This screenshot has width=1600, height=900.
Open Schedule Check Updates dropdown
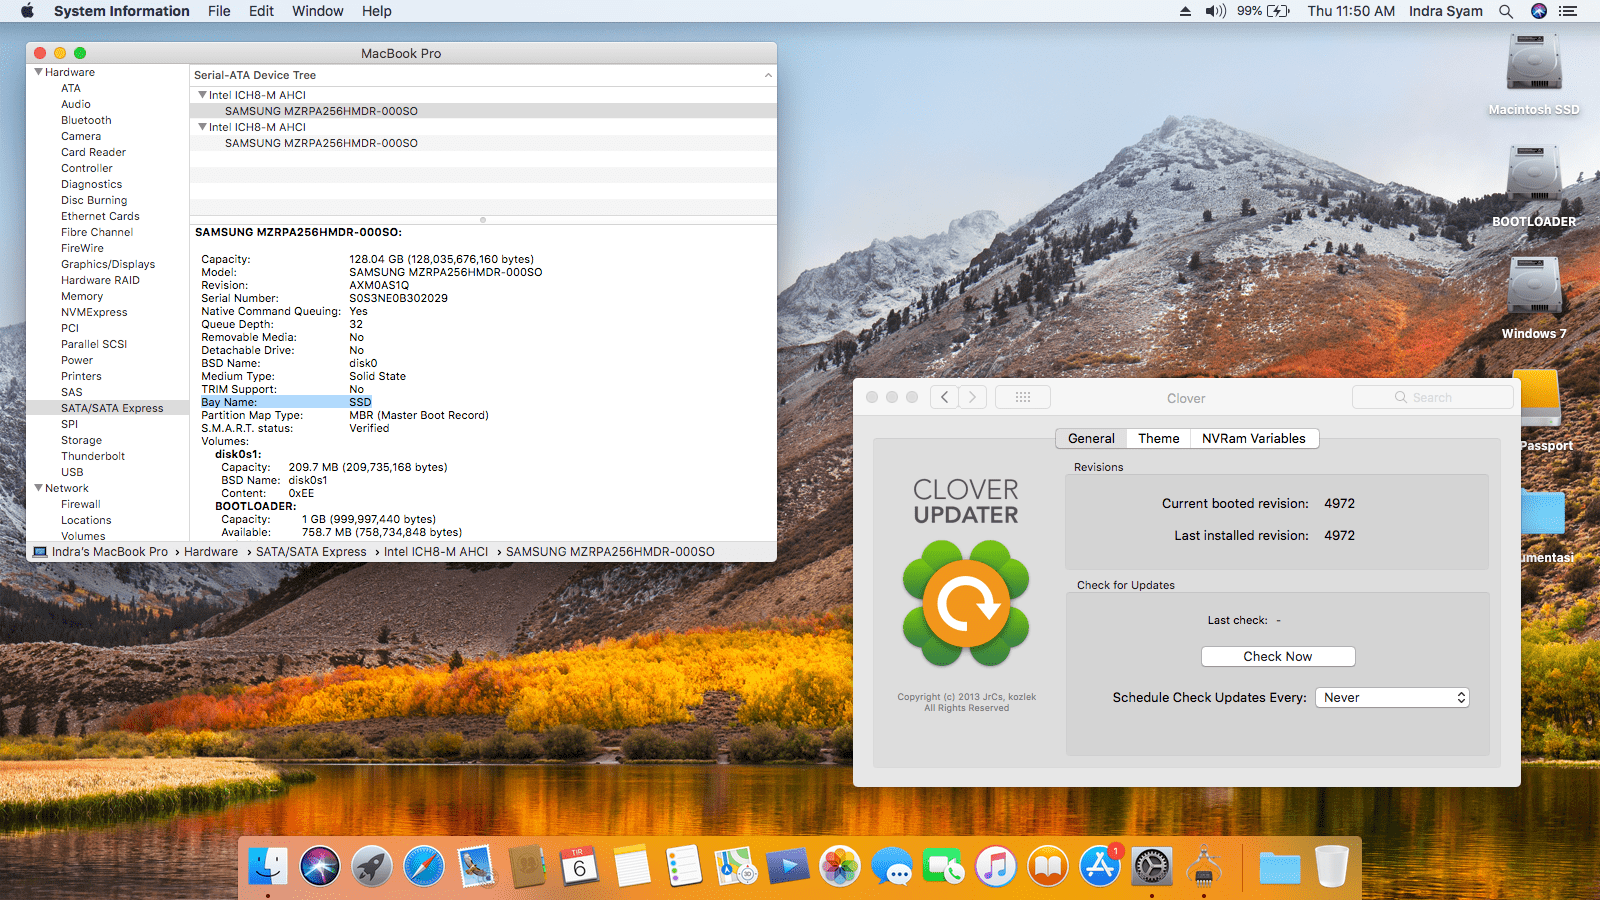click(1392, 697)
